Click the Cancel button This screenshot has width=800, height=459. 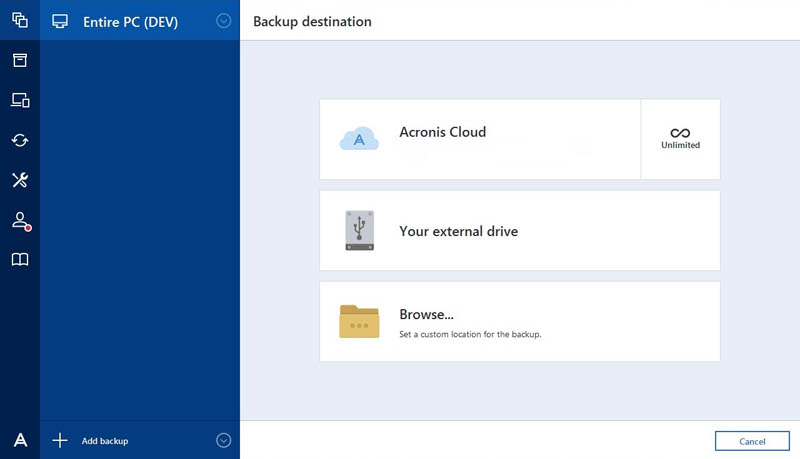pyautogui.click(x=752, y=441)
